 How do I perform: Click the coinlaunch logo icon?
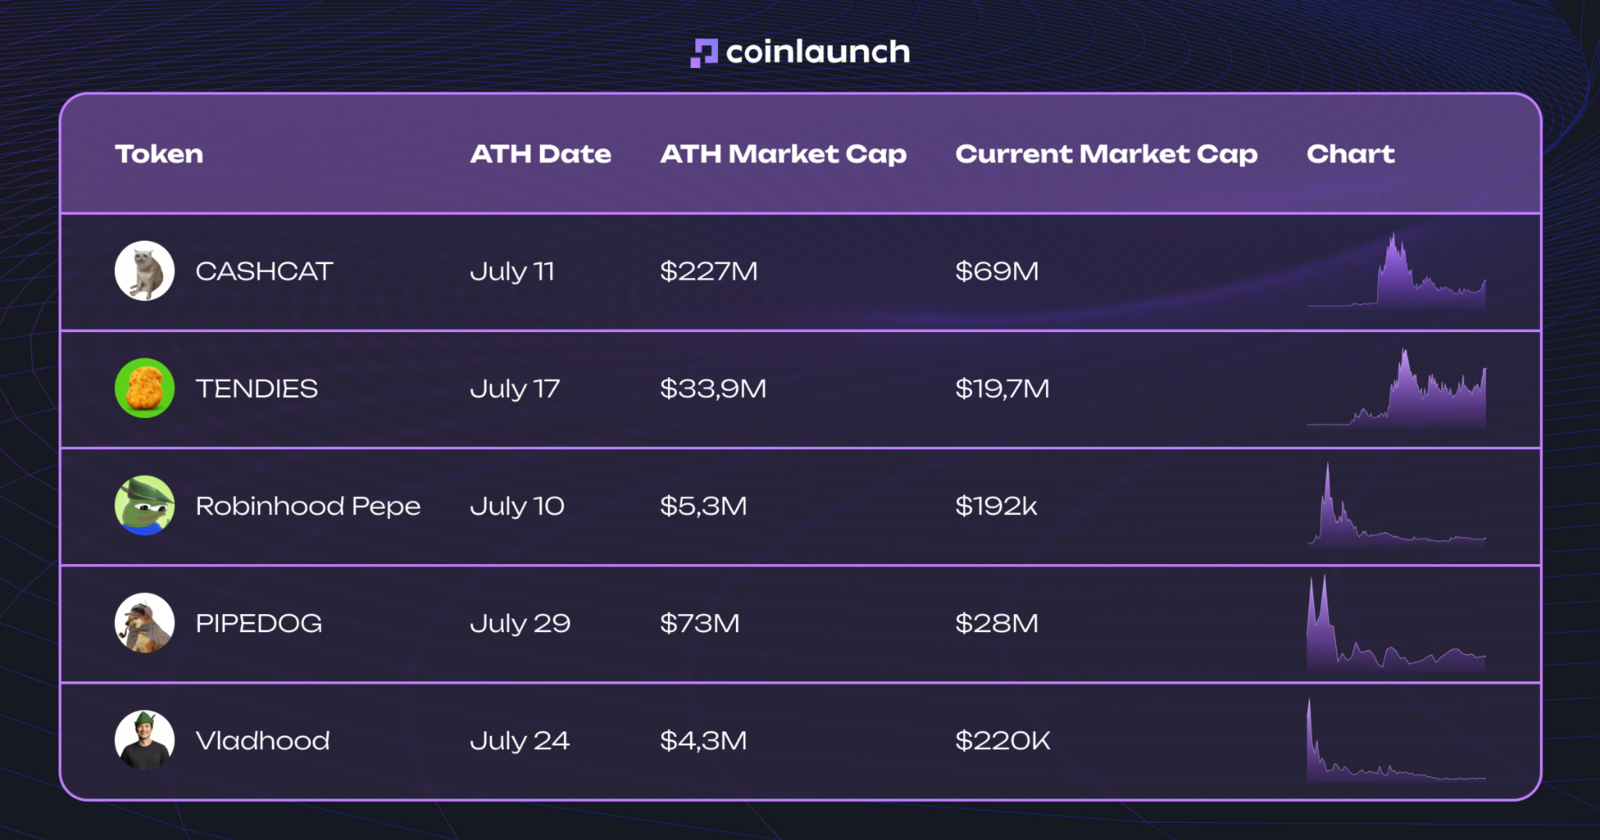(x=704, y=53)
